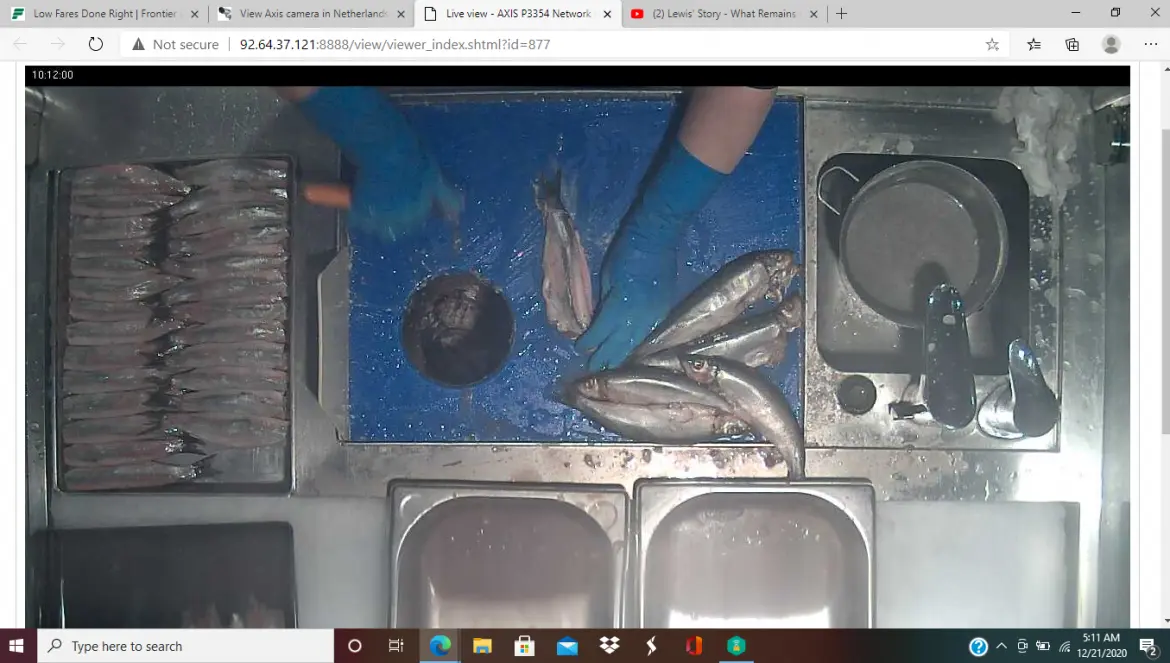This screenshot has width=1170, height=663.
Task: Close the Live view AXIS P3354 tab
Action: [606, 14]
